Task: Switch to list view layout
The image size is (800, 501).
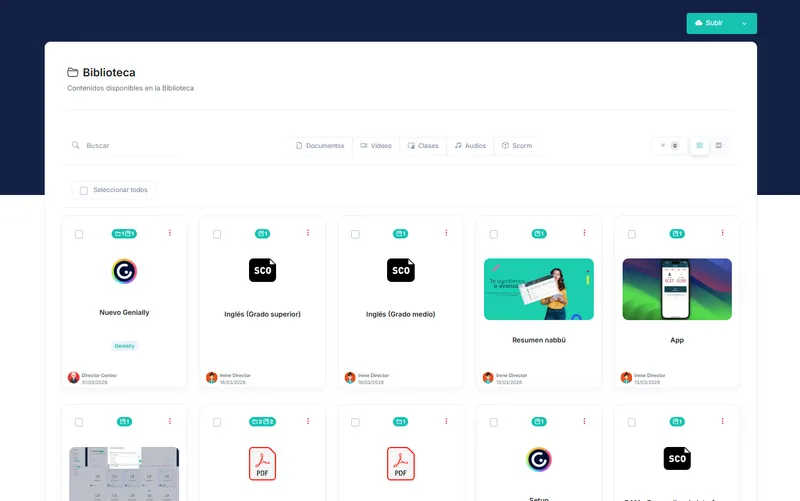Action: click(x=718, y=146)
